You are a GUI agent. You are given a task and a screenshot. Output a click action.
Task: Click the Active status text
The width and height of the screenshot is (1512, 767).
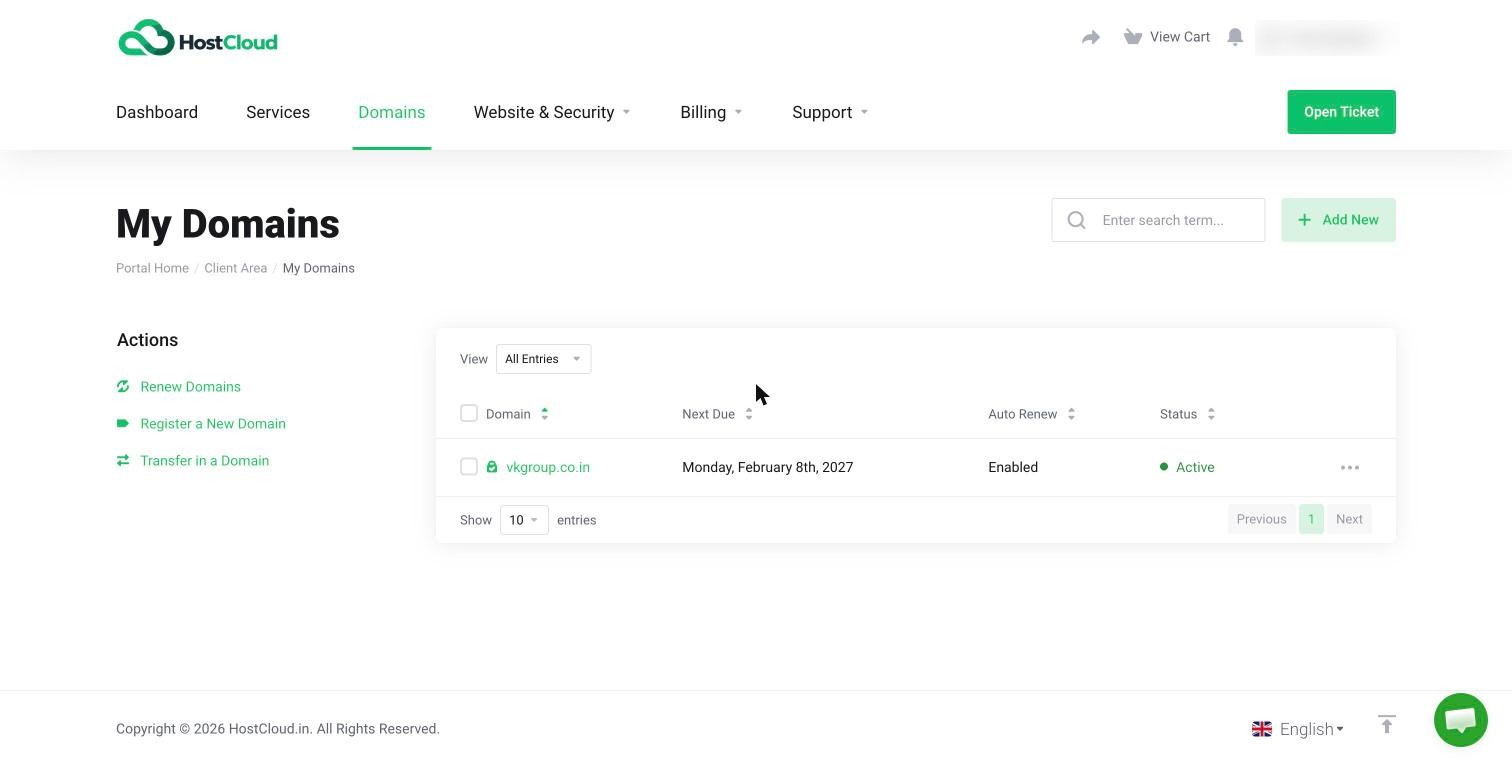(1195, 467)
